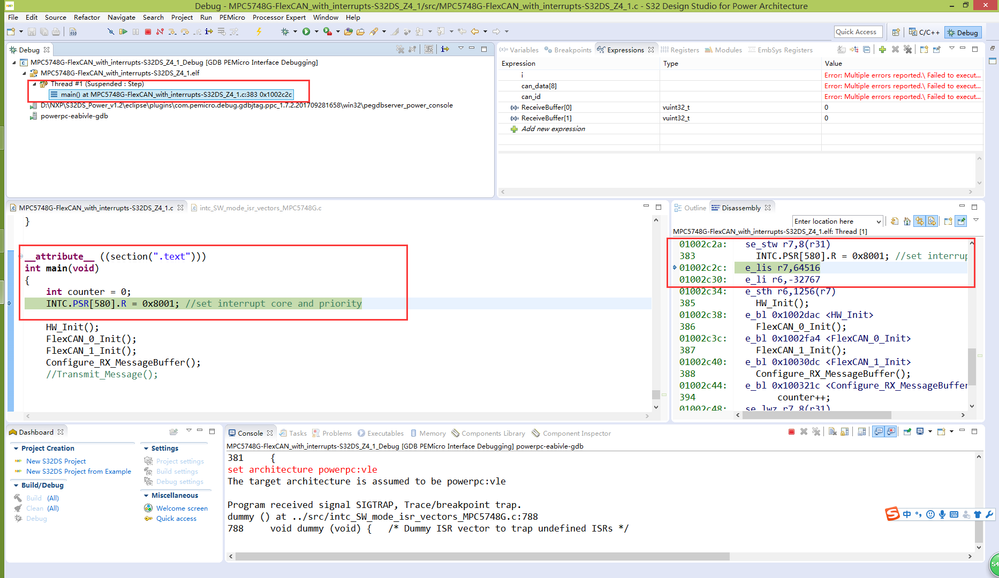Open the Display Selected Console dropdown
The image size is (999, 578).
pos(930,432)
